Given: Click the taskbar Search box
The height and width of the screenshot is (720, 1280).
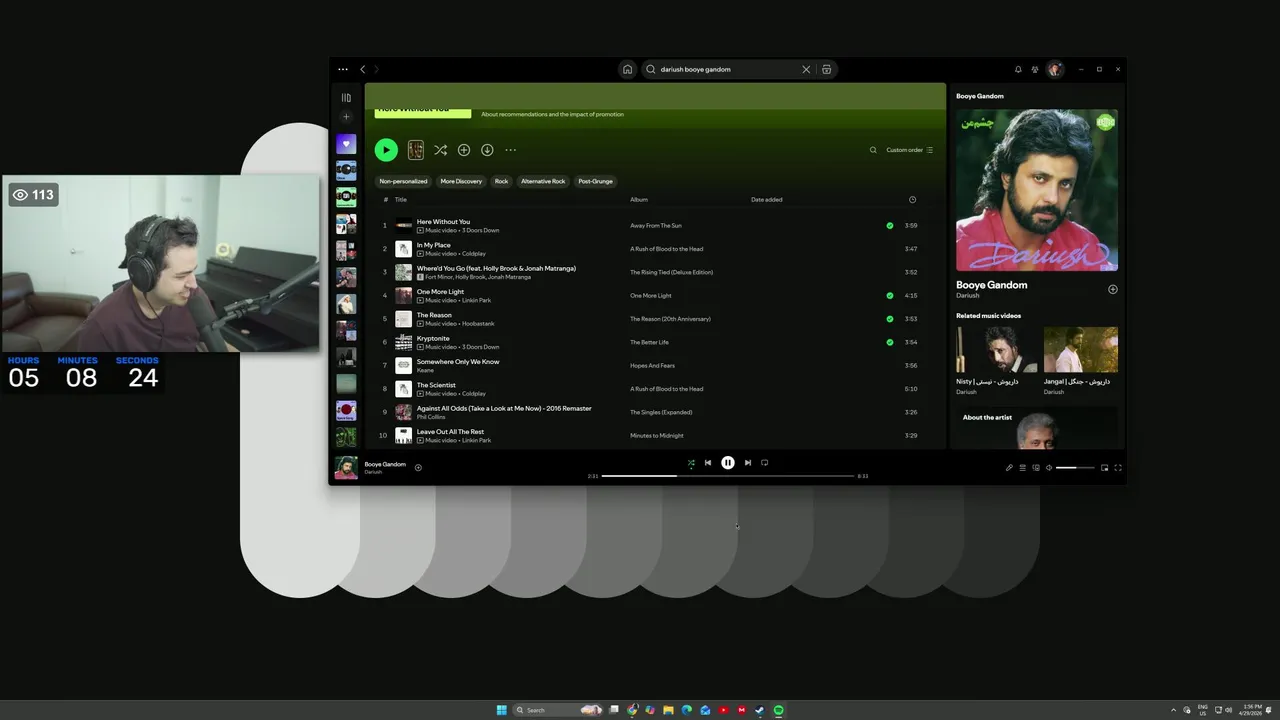Looking at the screenshot, I should click(557, 710).
